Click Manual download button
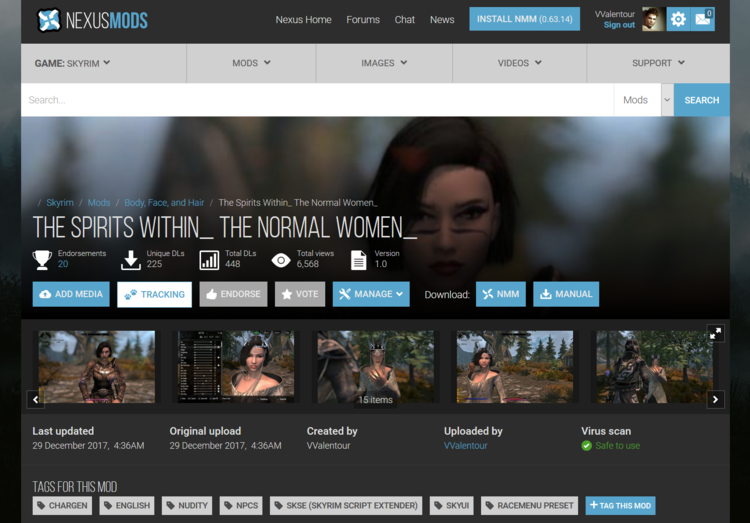 tap(566, 294)
